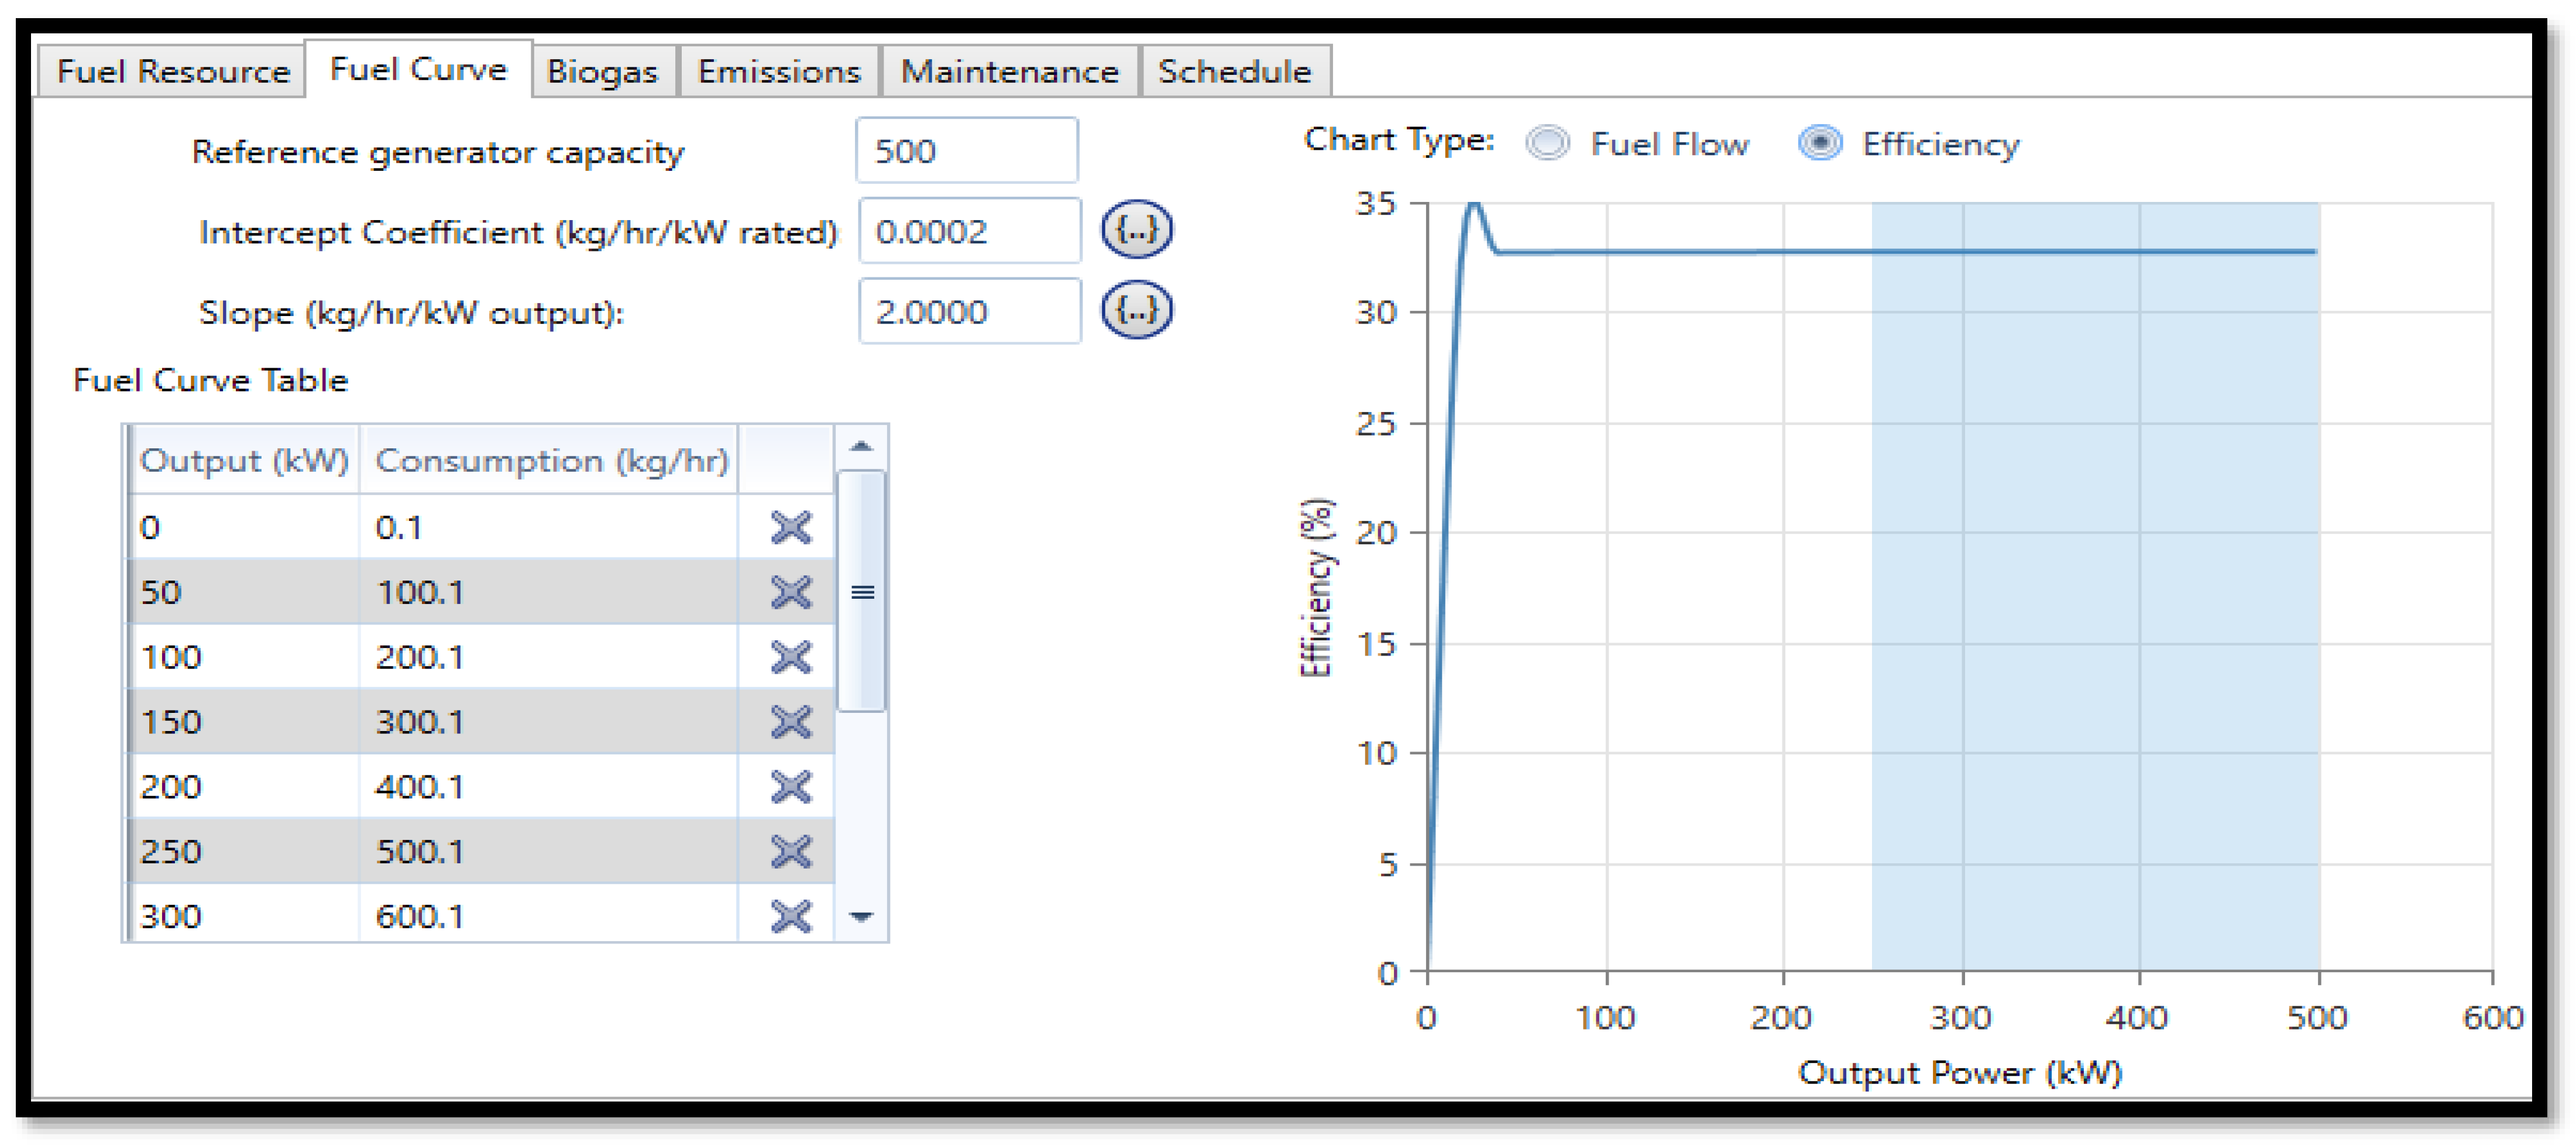Select the Fuel Flow chart type

1547,144
